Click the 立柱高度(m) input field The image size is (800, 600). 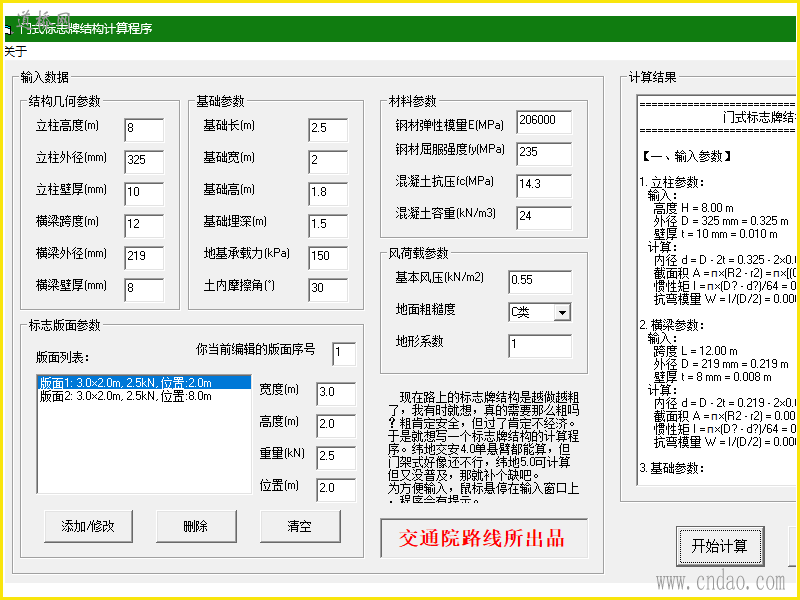pos(144,130)
